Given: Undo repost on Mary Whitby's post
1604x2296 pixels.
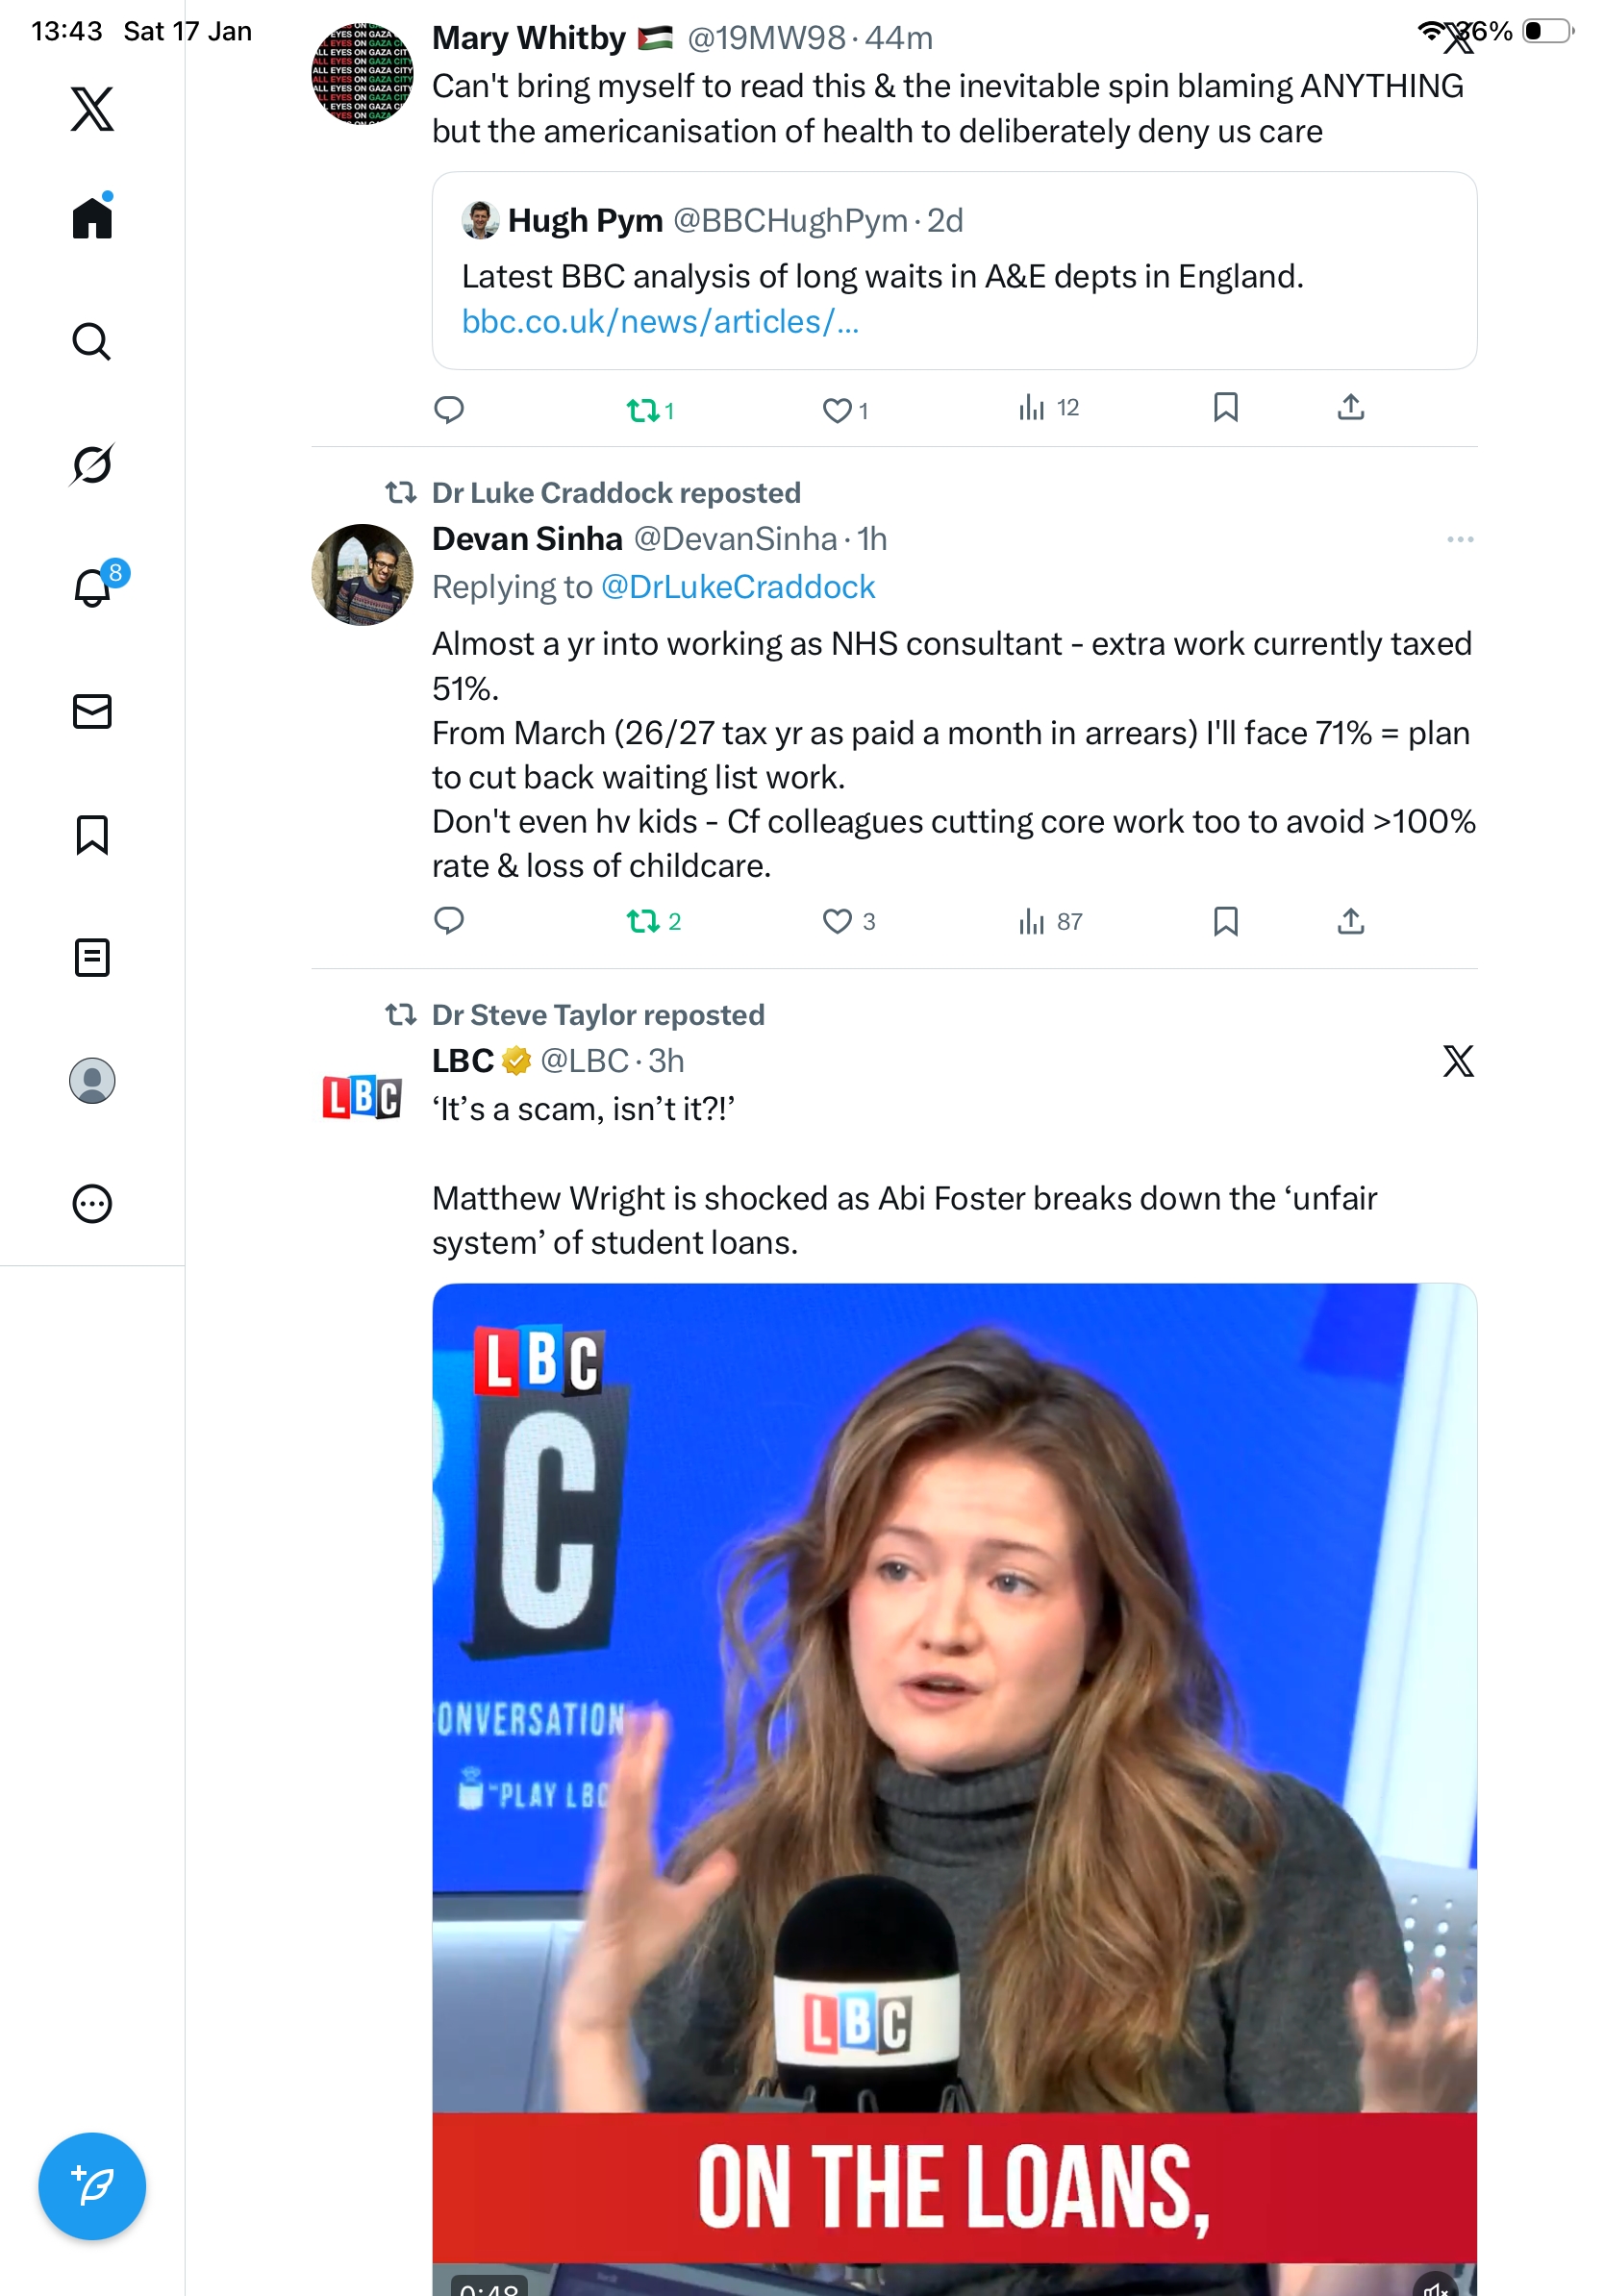Looking at the screenshot, I should (643, 410).
